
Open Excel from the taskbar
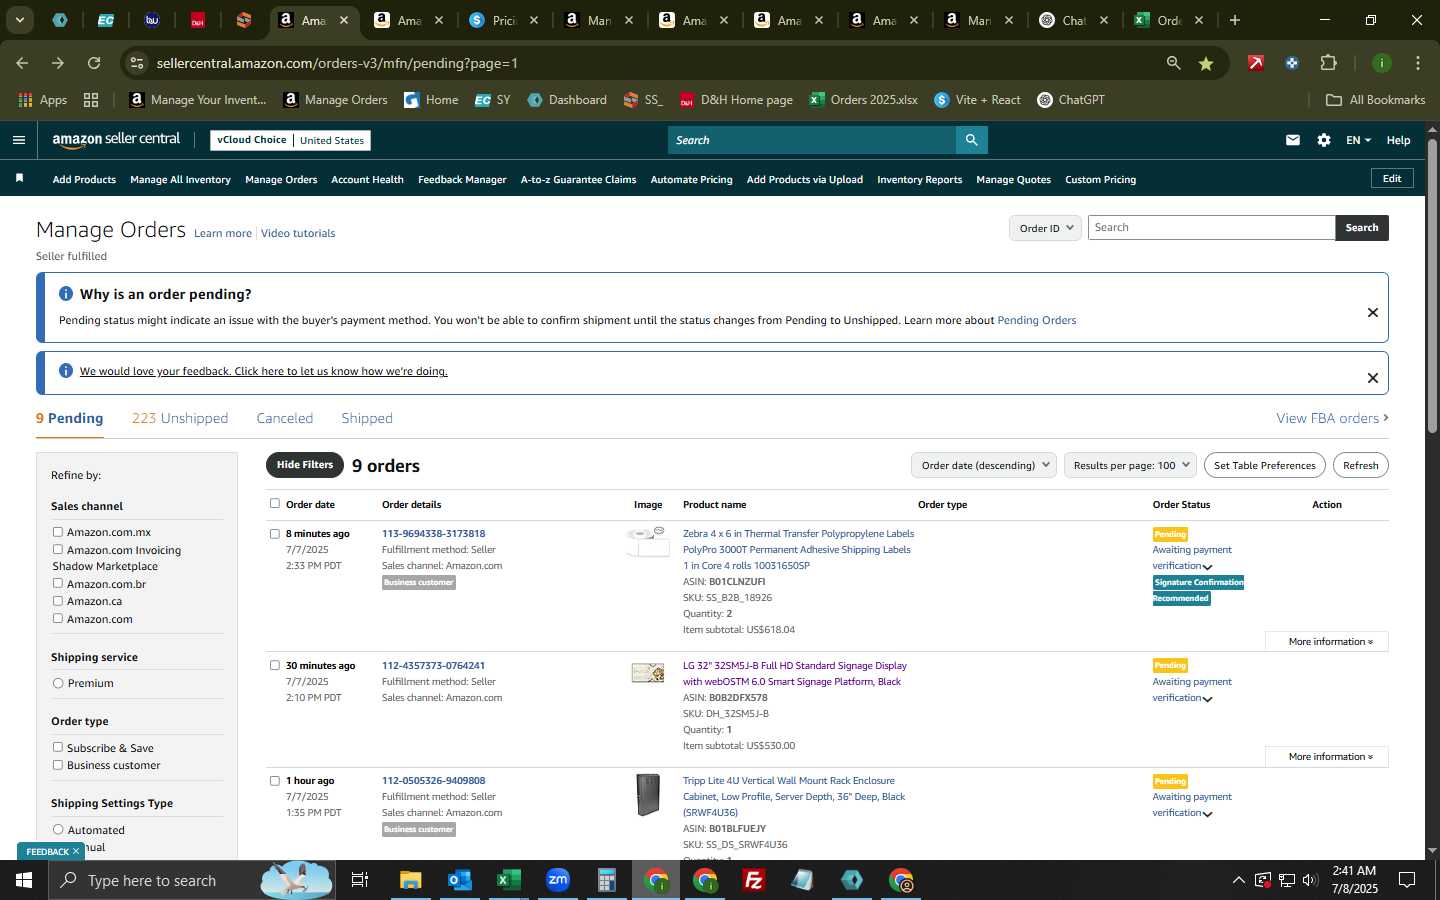(x=508, y=880)
